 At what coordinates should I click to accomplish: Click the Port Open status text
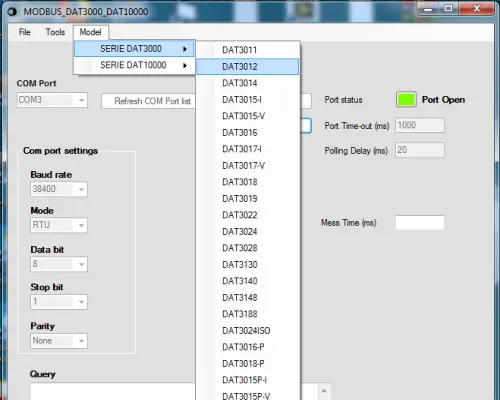[443, 100]
